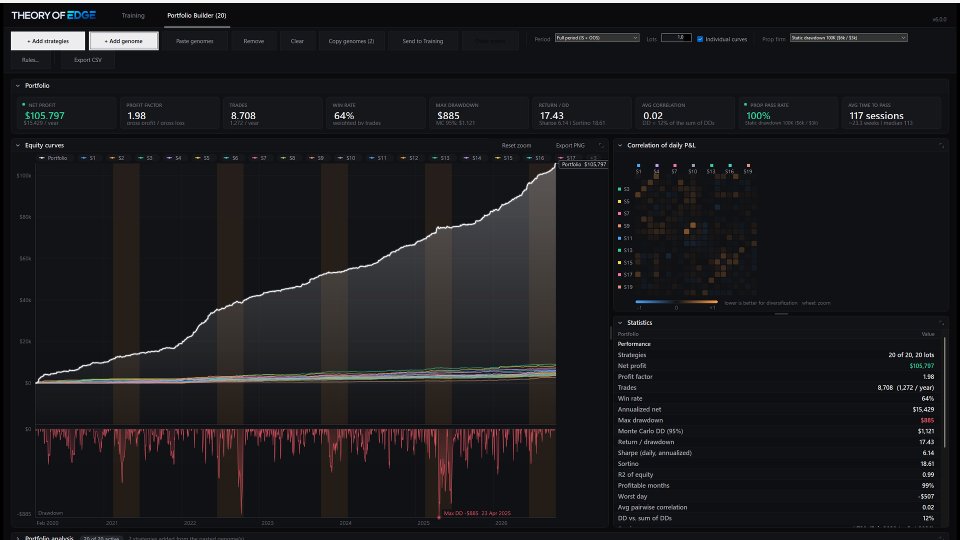Maximize the Correlation panel icon
The image size is (960, 540).
pos(941,146)
